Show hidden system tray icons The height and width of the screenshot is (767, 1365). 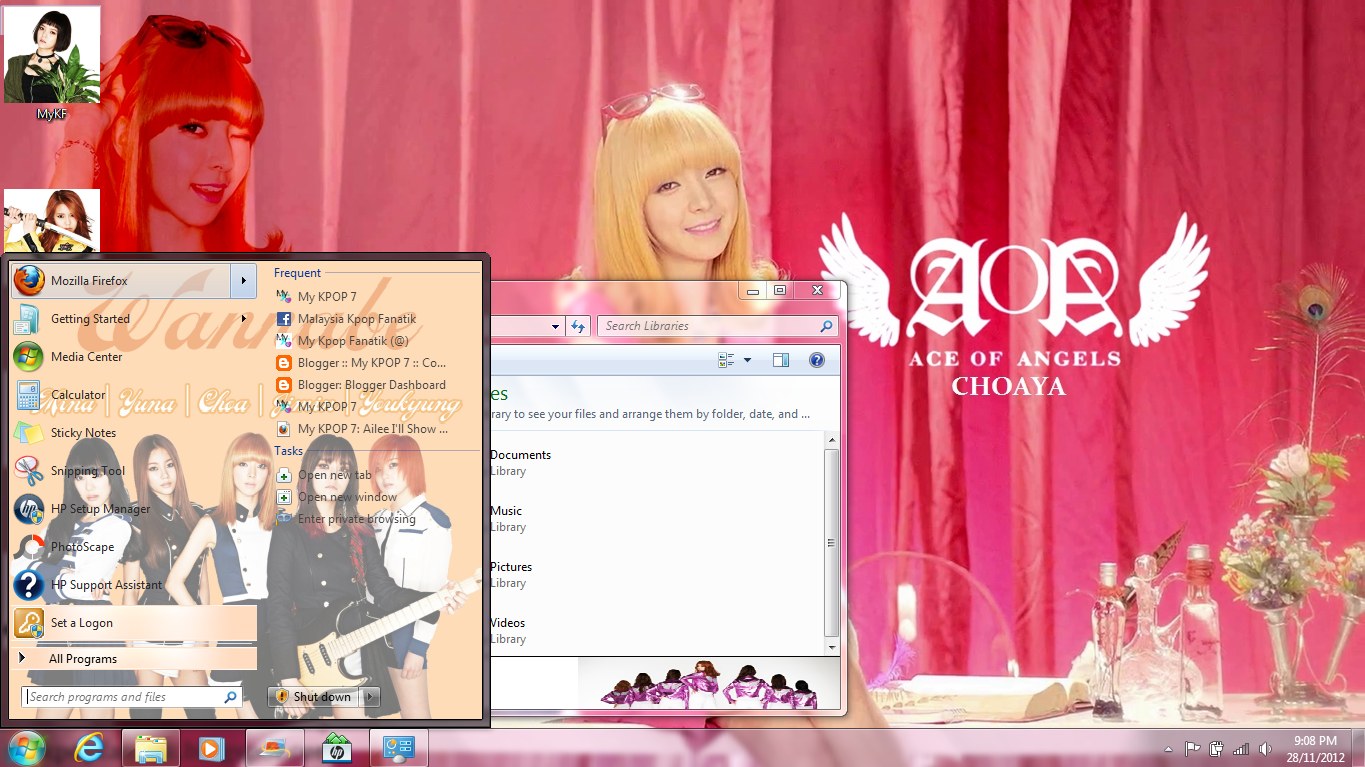point(1168,747)
